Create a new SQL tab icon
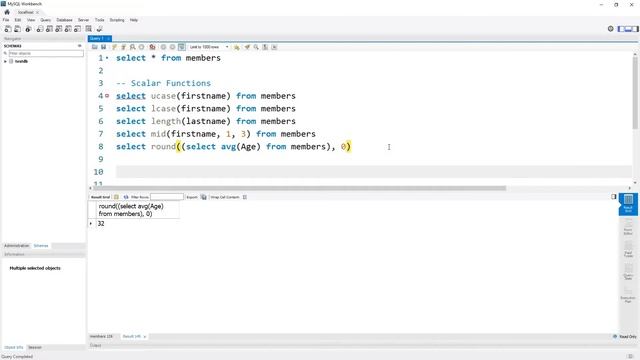The height and width of the screenshot is (360, 640). 8,29
